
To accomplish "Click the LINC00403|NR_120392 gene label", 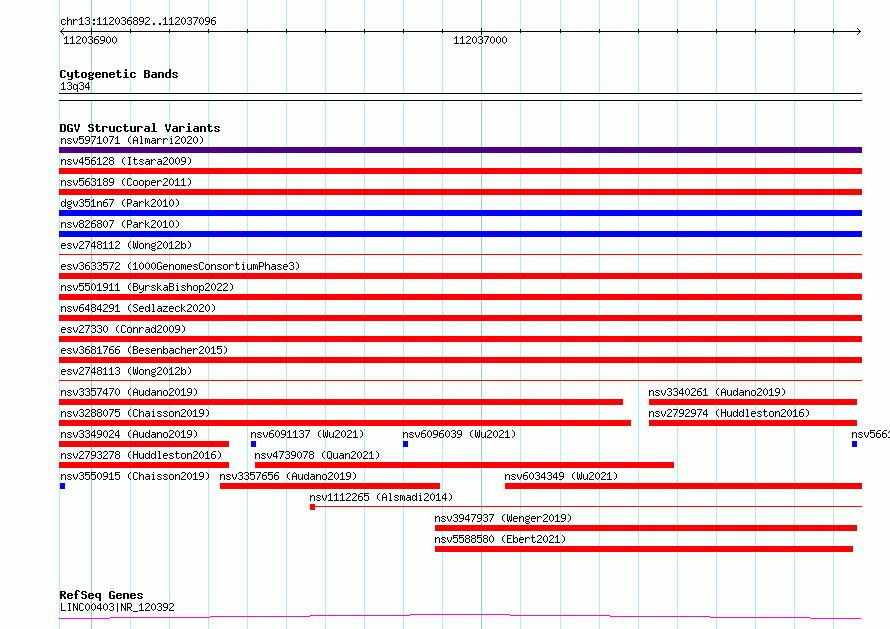I will 117,607.
